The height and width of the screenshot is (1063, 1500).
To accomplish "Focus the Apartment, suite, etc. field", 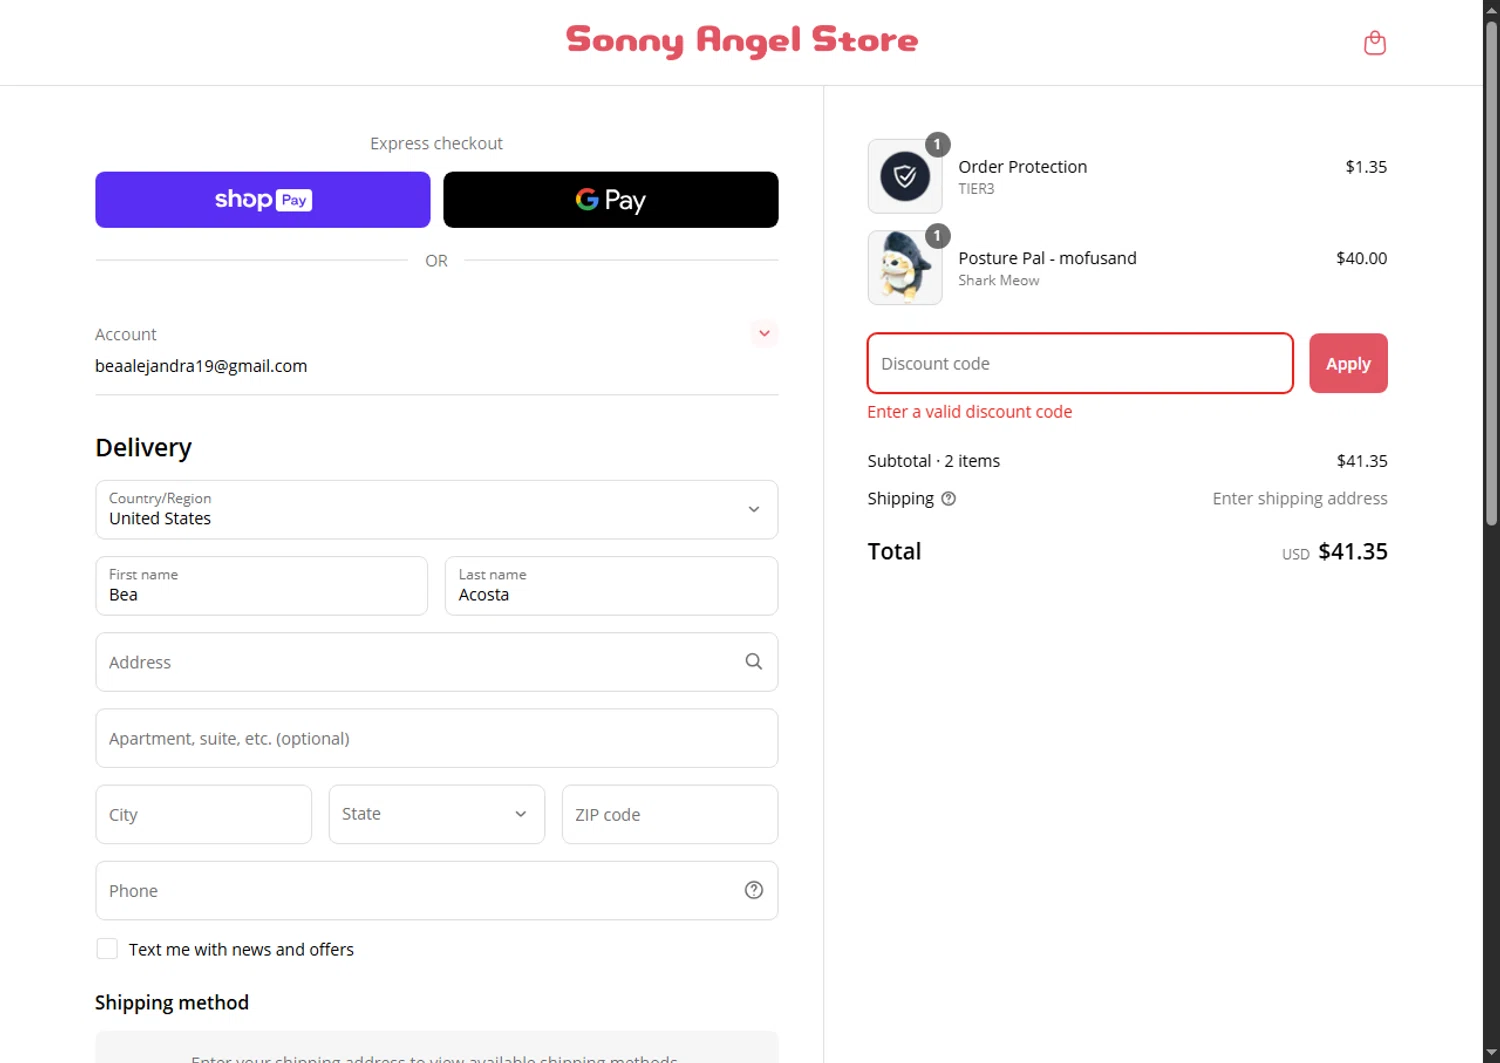I will (x=437, y=738).
